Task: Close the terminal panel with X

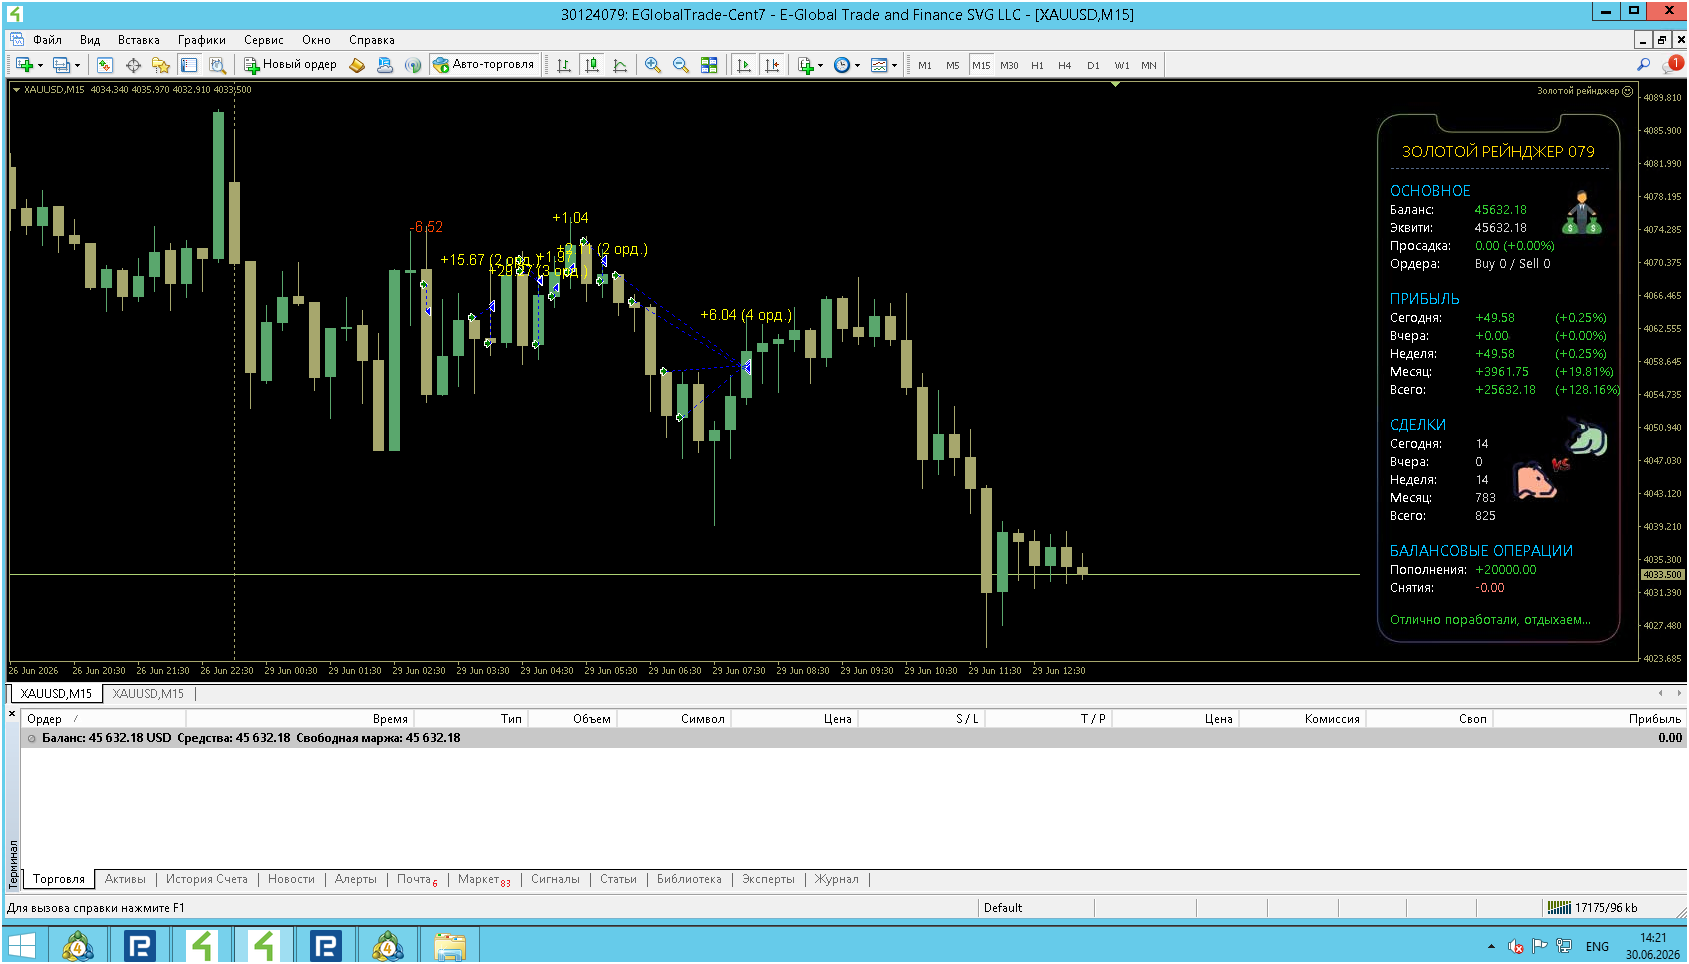Action: pyautogui.click(x=12, y=714)
